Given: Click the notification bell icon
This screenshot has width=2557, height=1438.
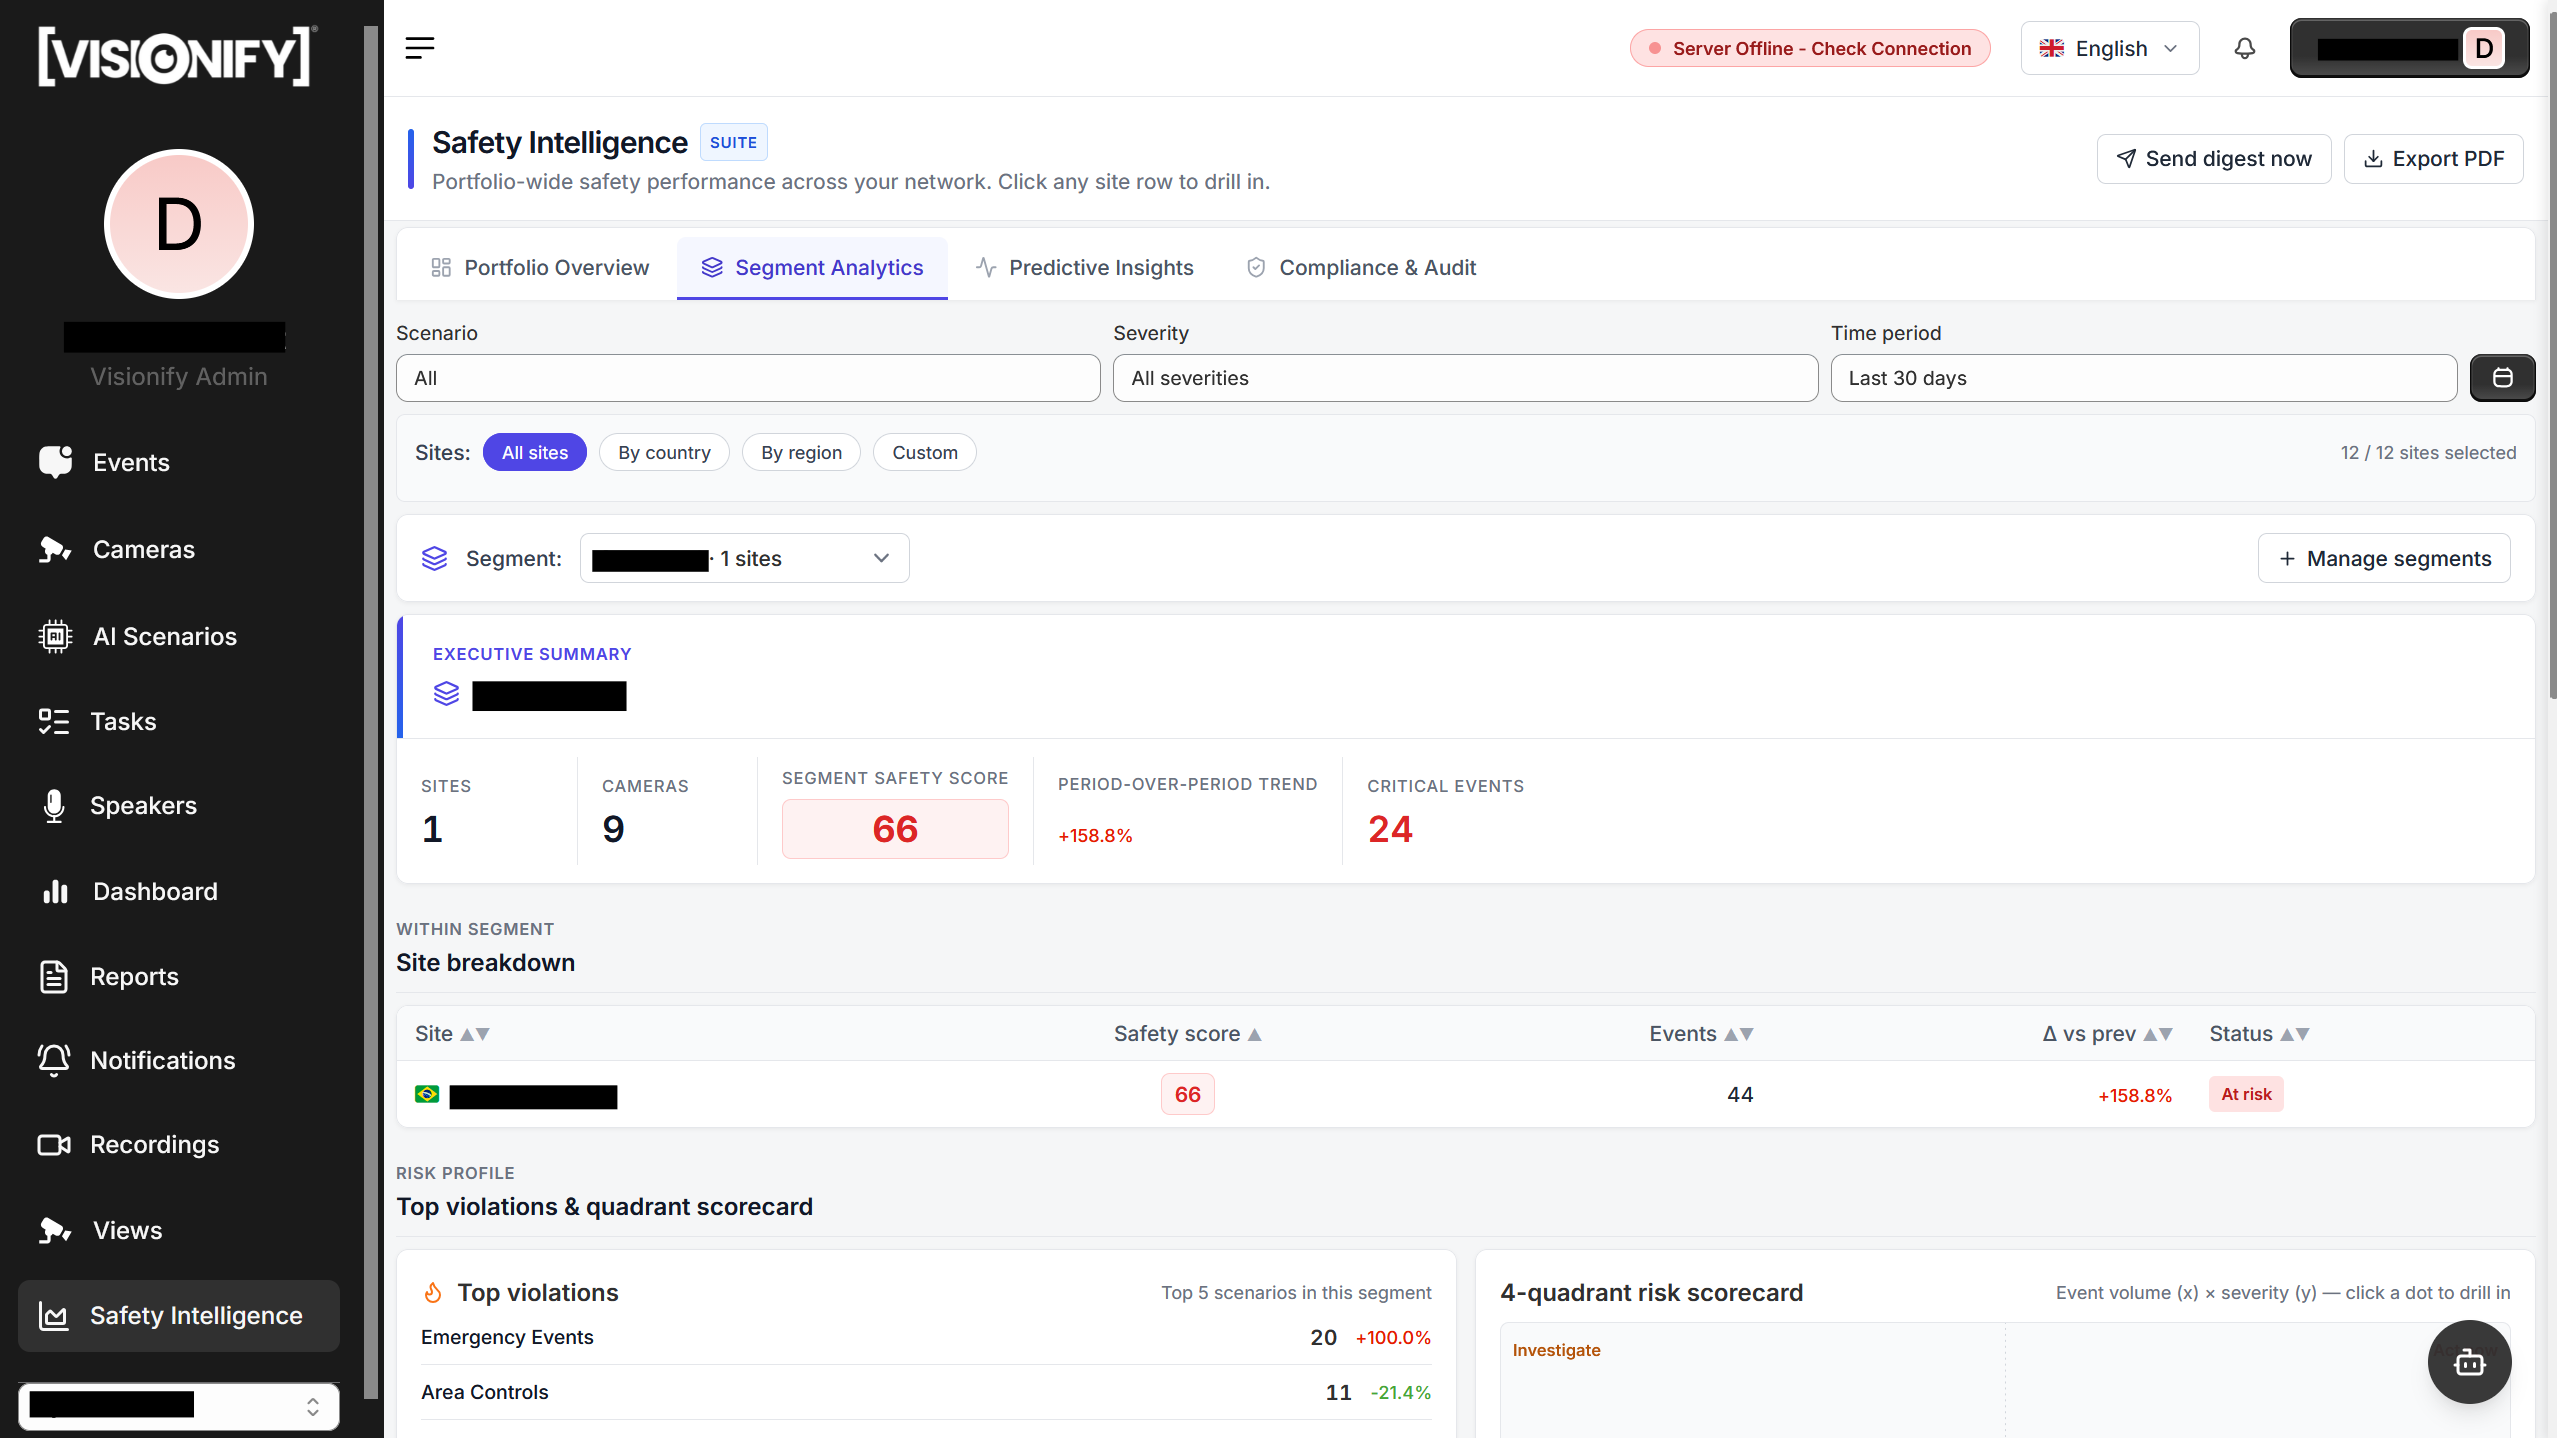Looking at the screenshot, I should pyautogui.click(x=2245, y=48).
